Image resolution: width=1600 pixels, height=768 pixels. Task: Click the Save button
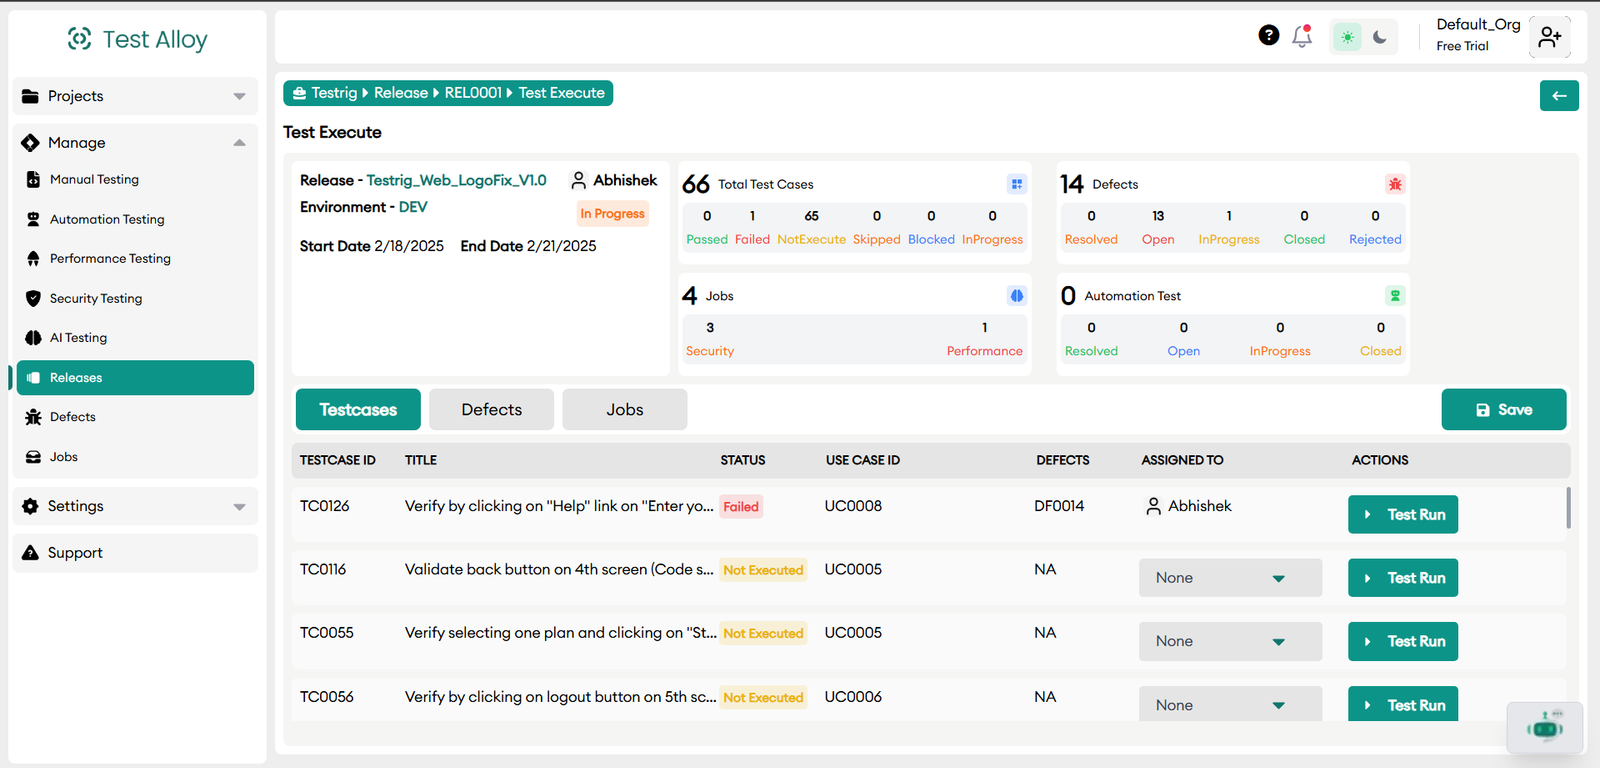point(1504,410)
